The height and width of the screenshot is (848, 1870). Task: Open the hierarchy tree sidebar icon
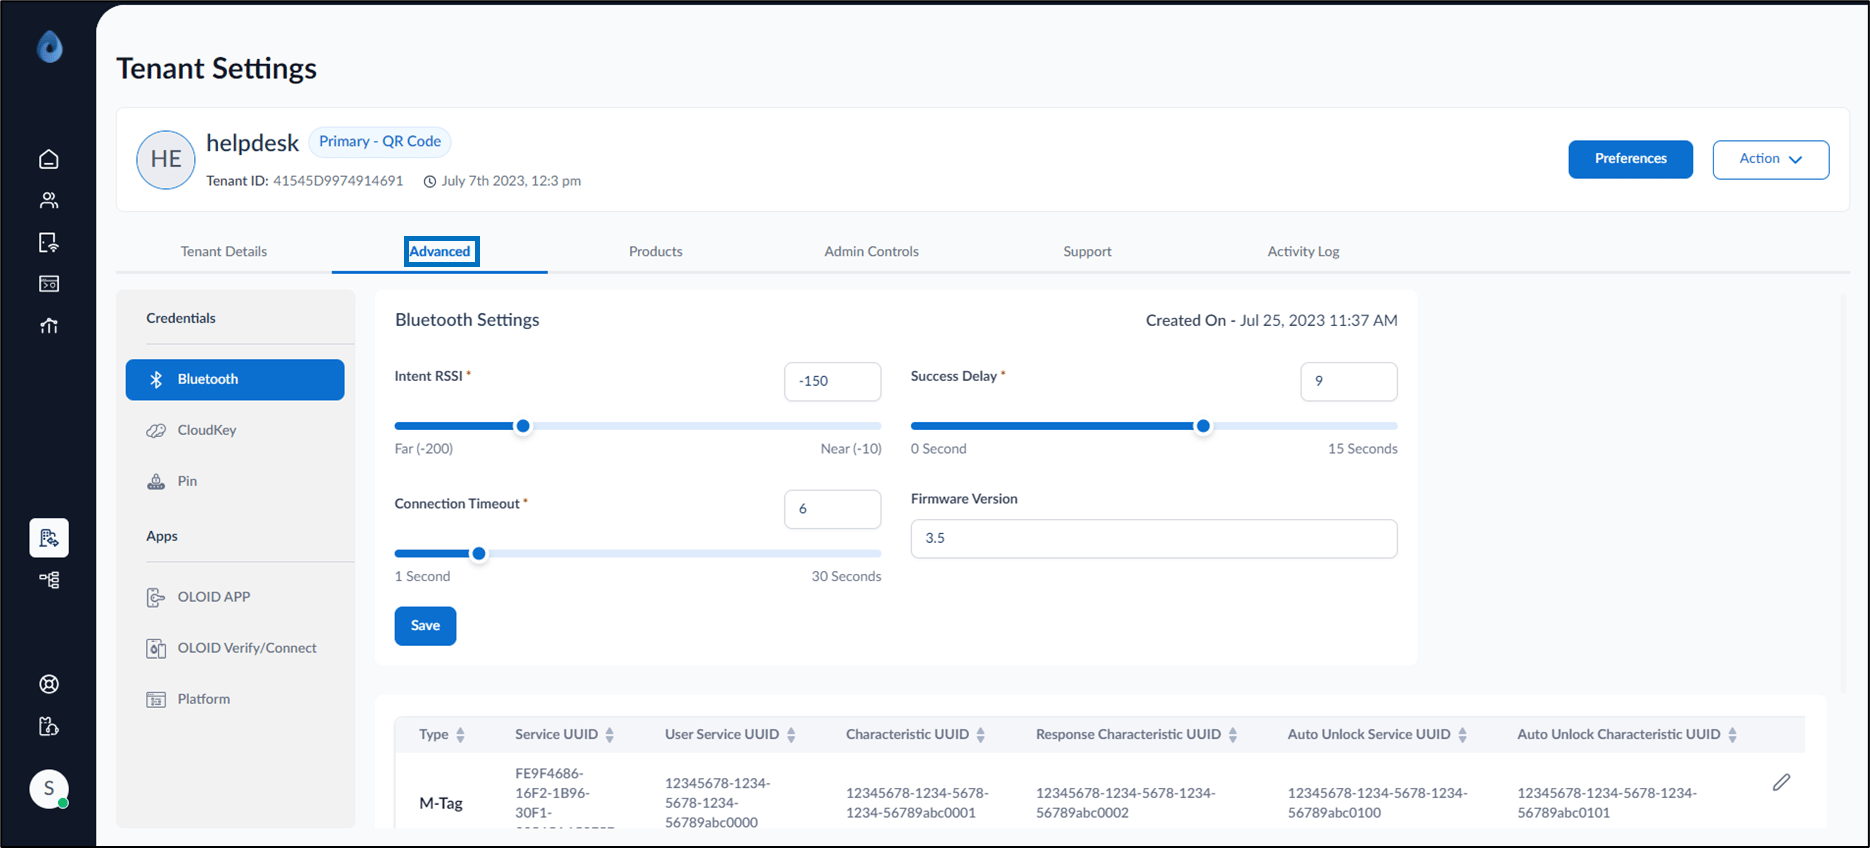tap(49, 580)
